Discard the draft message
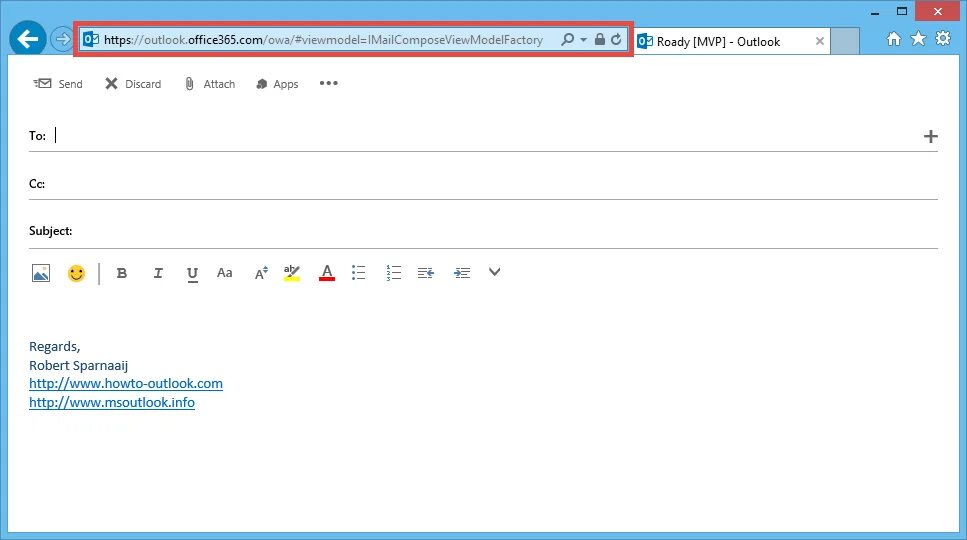The width and height of the screenshot is (967, 540). 133,84
